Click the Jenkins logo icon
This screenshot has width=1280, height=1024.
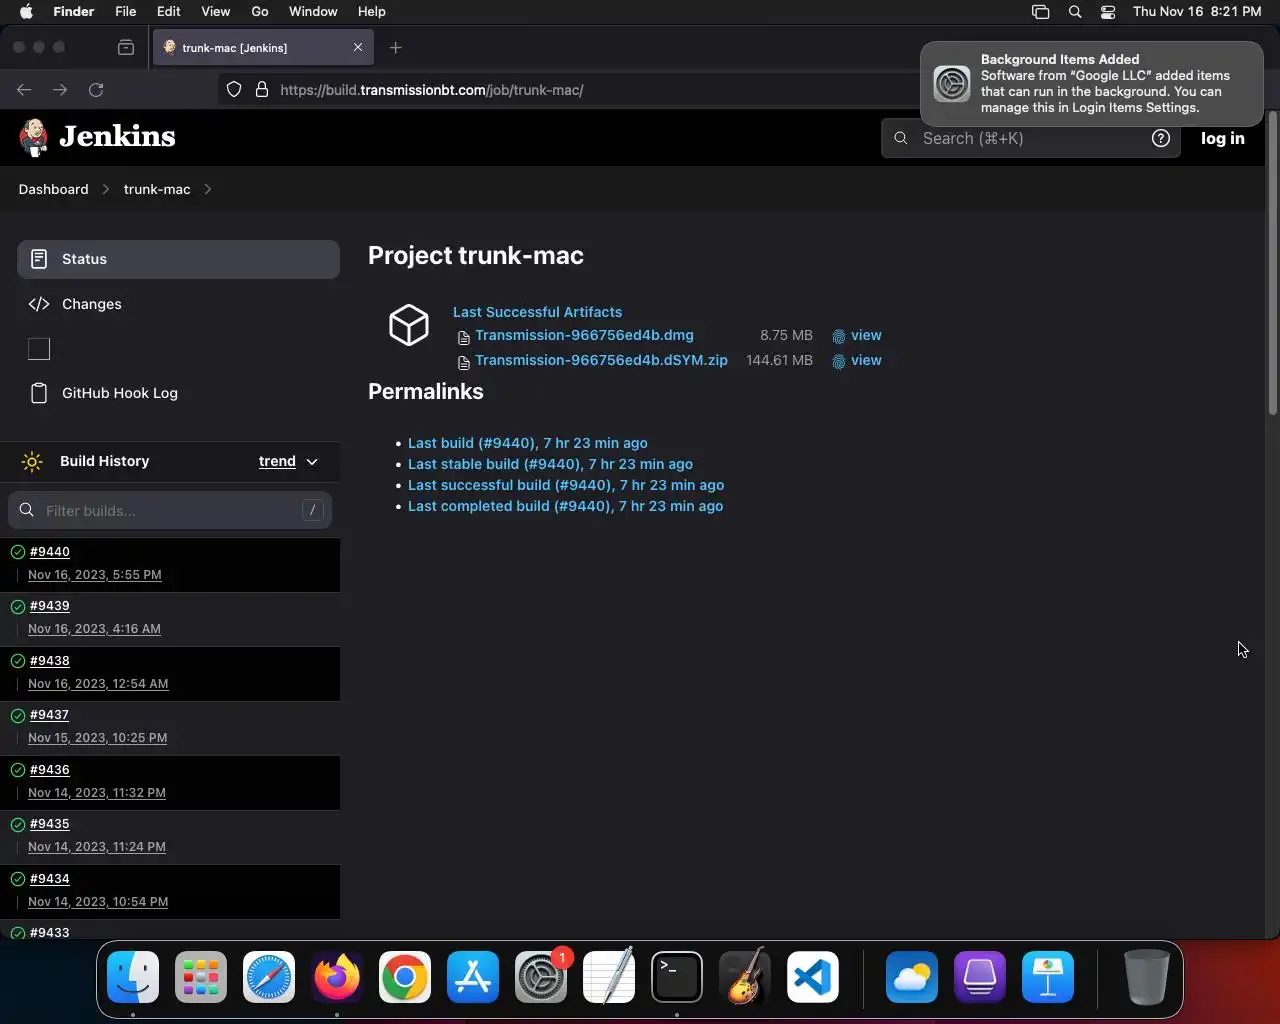tap(34, 137)
